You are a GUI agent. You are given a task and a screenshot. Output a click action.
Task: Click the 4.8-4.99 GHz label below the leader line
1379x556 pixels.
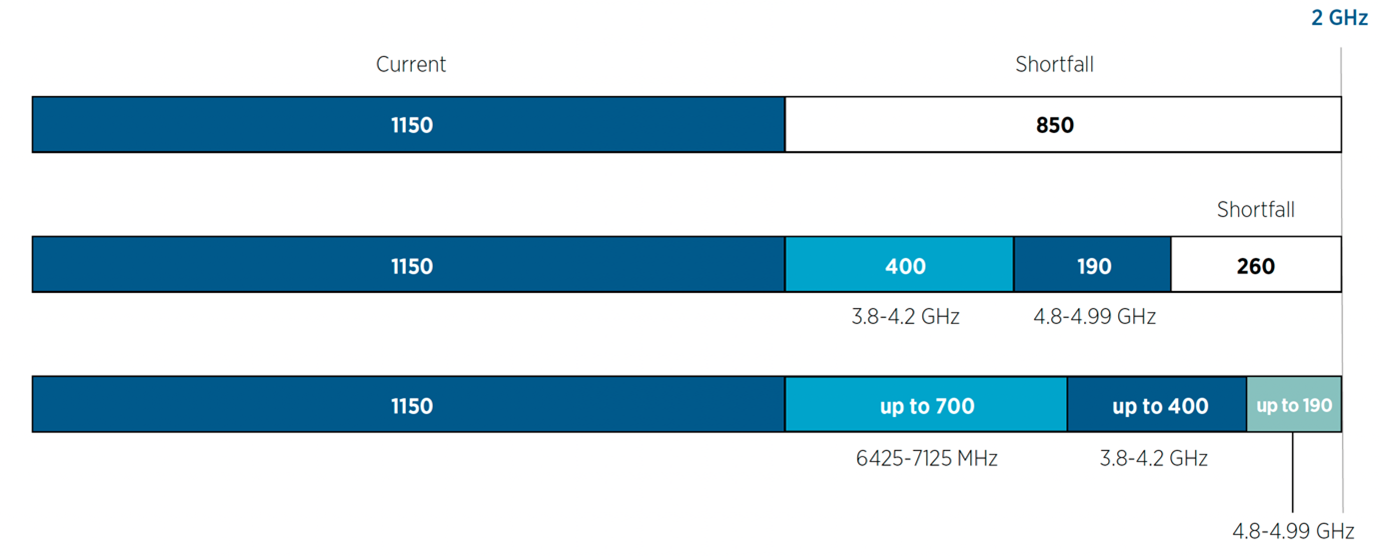1293,531
